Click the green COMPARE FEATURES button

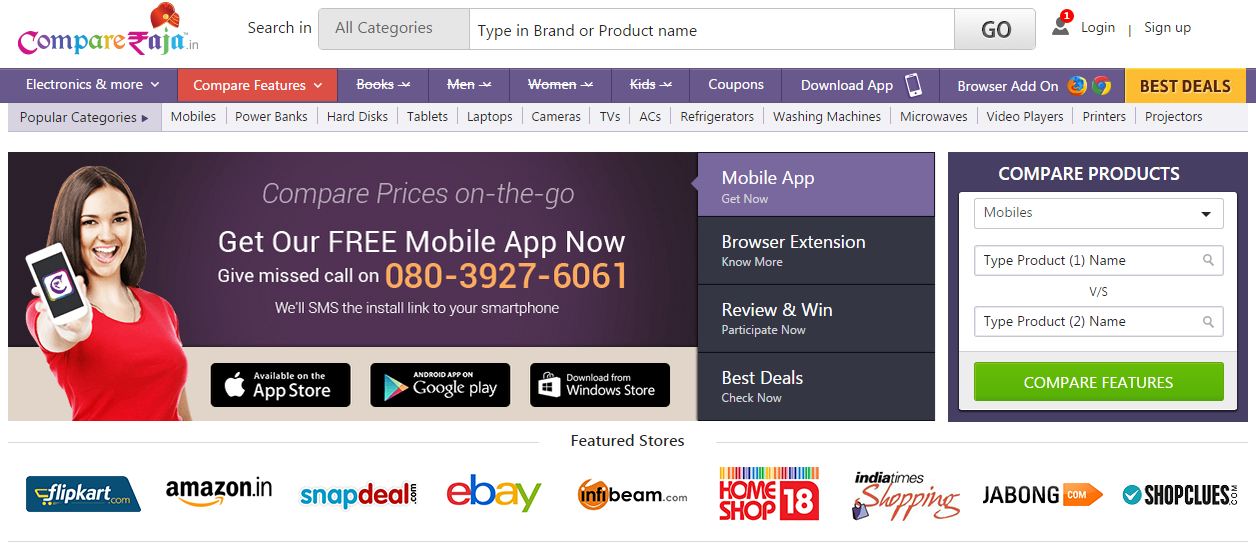pyautogui.click(x=1098, y=382)
